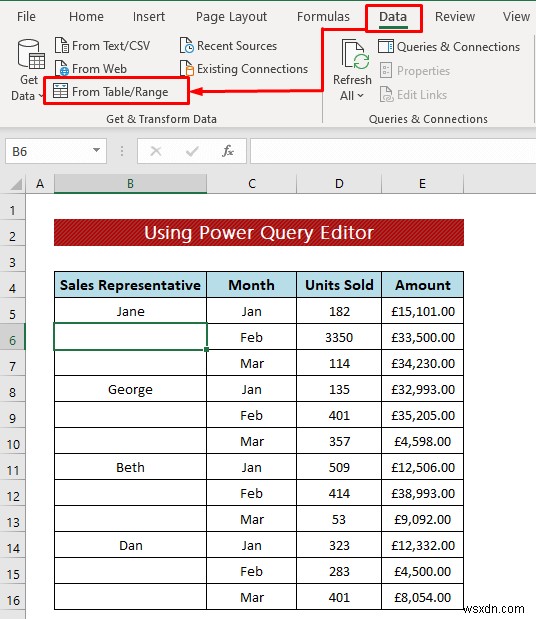
Task: Select column B header
Action: (x=130, y=184)
